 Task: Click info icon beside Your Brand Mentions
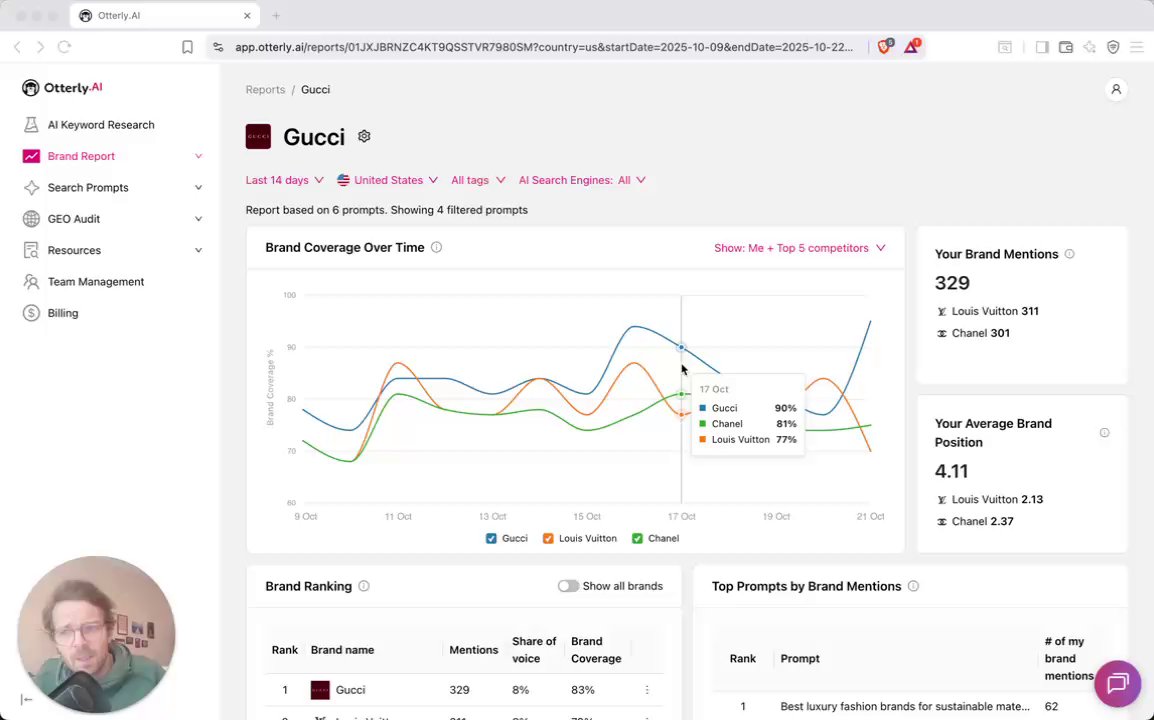pos(1069,254)
